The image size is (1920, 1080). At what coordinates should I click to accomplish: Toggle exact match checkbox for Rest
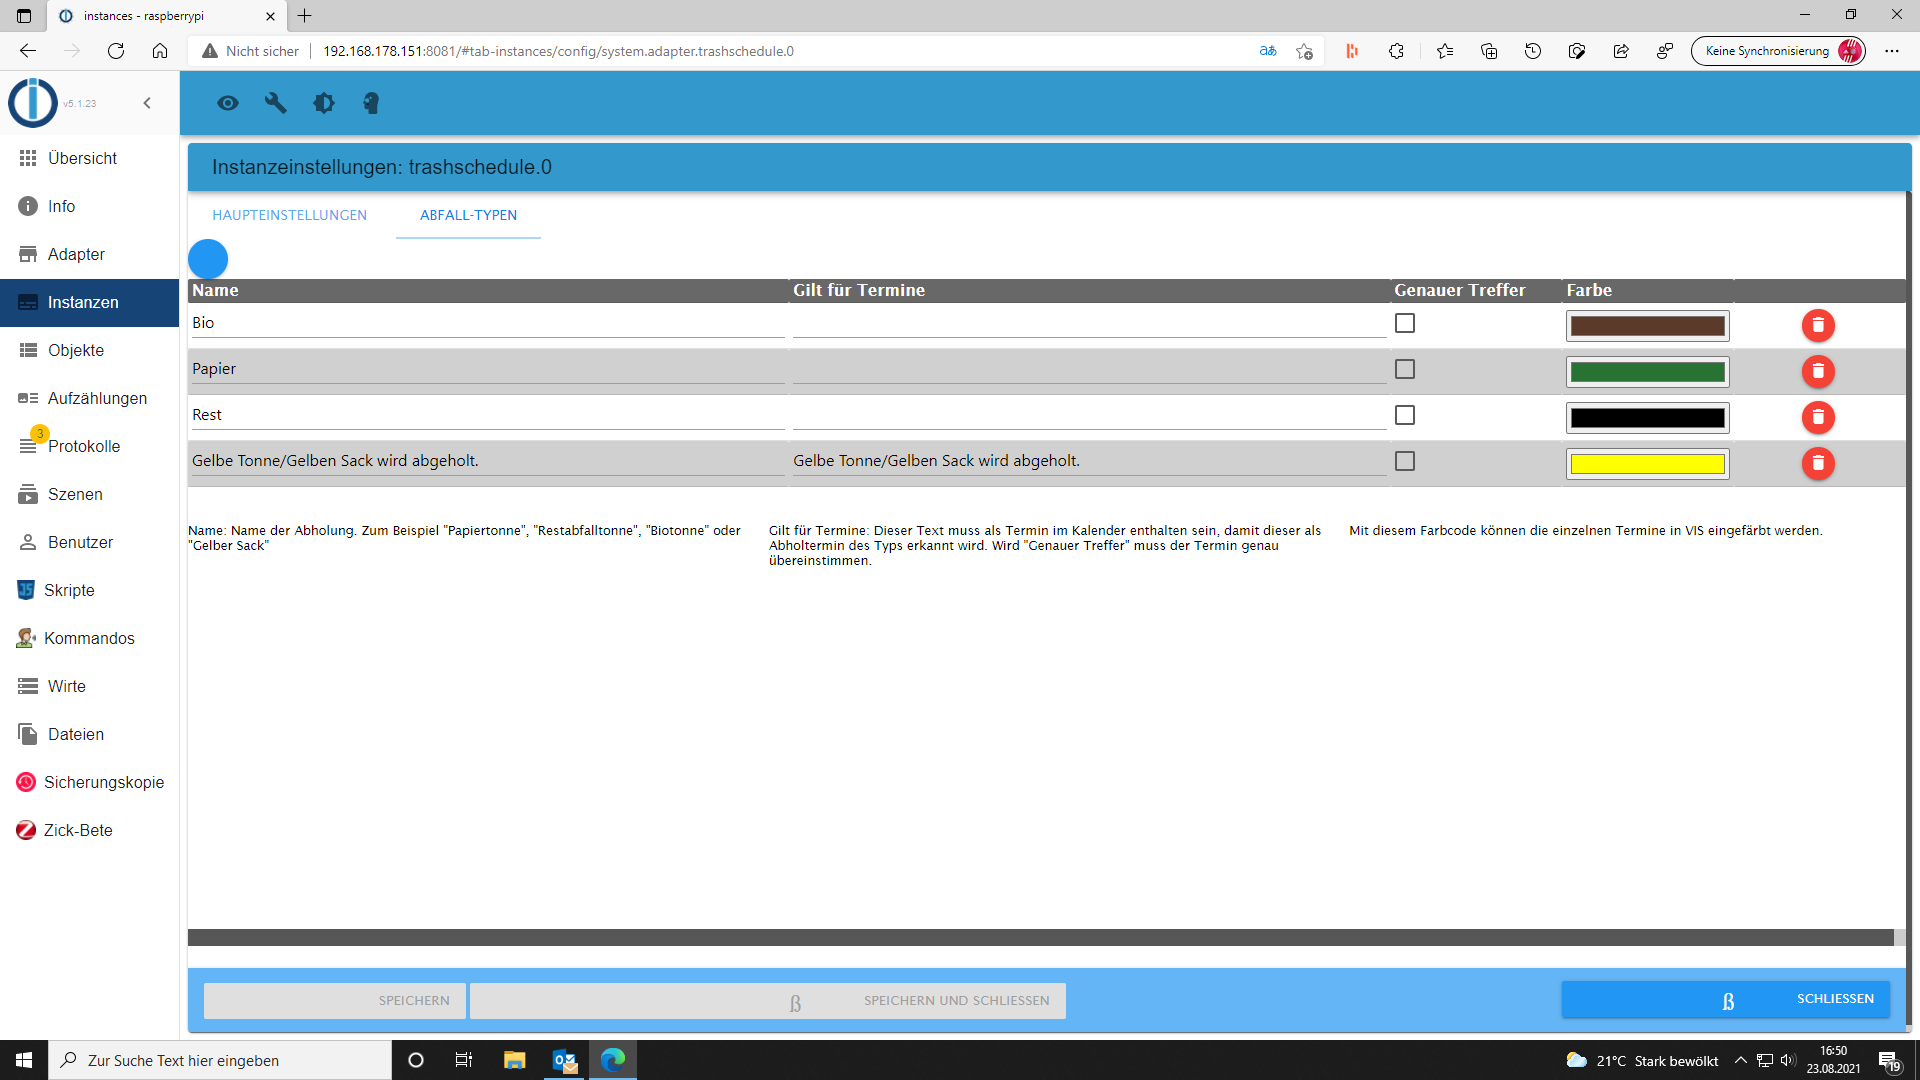click(x=1405, y=415)
